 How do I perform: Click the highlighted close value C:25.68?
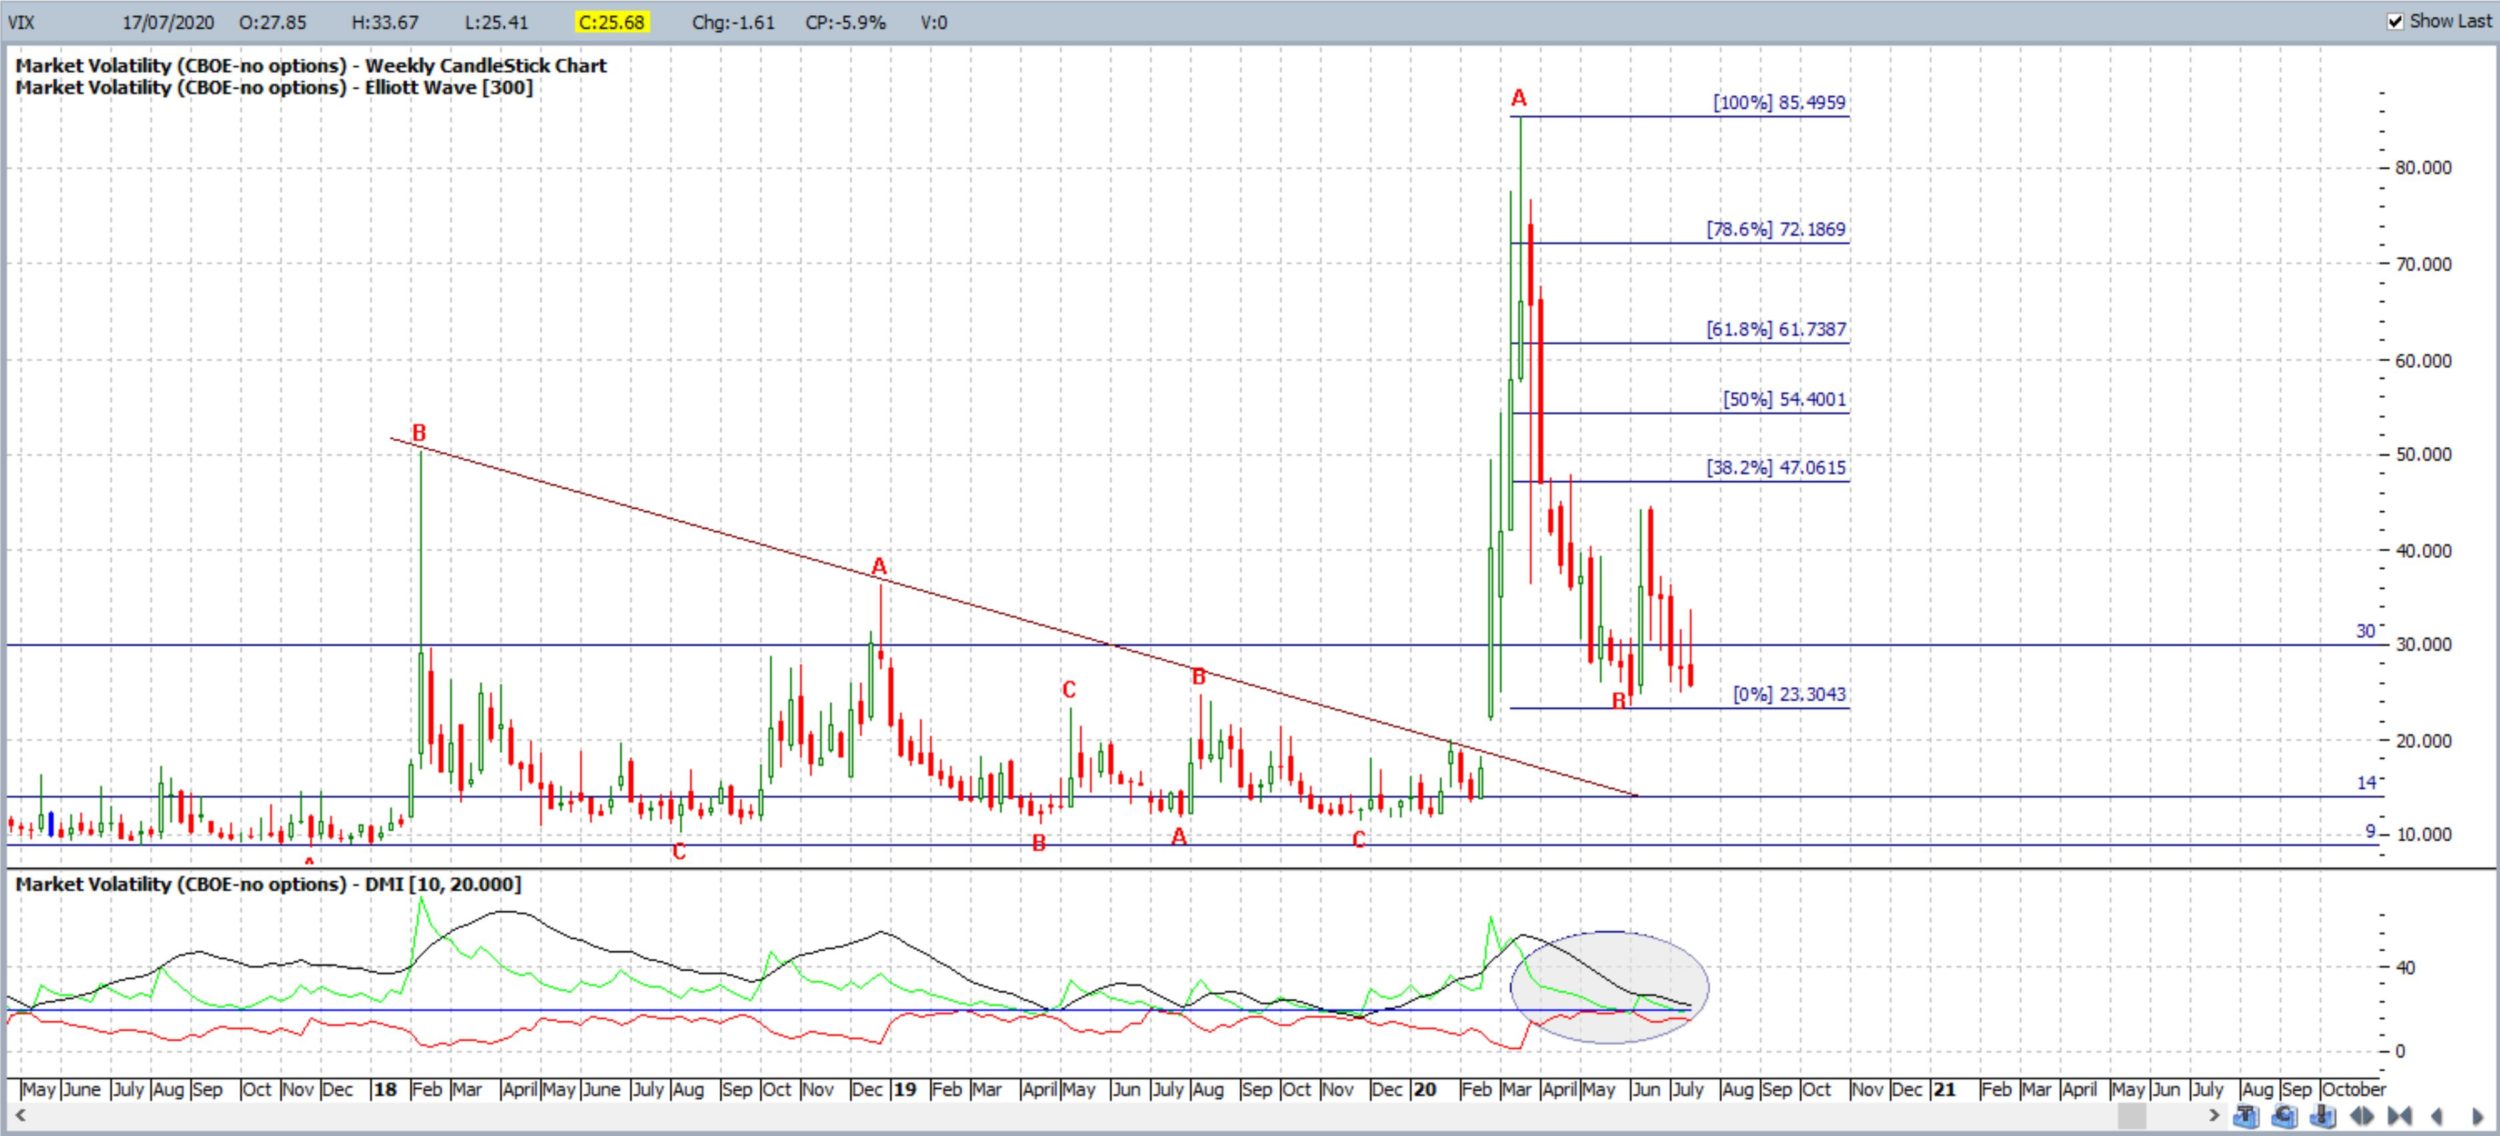tap(612, 22)
